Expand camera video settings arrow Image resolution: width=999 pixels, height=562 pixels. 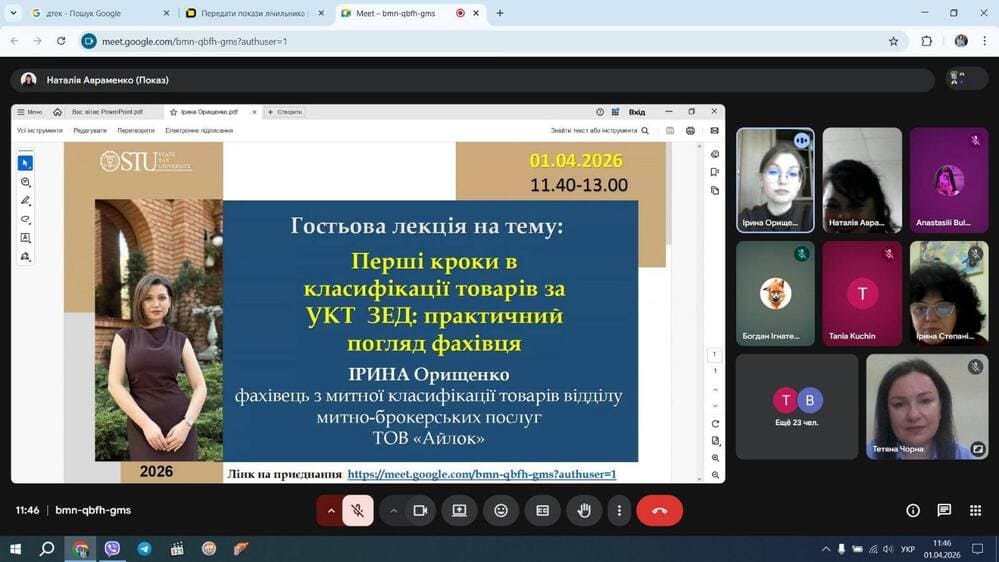(394, 510)
